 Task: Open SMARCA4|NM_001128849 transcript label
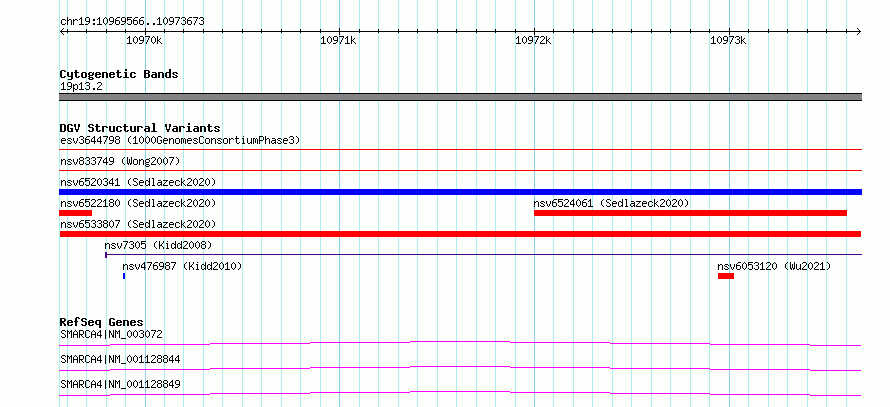(x=120, y=384)
